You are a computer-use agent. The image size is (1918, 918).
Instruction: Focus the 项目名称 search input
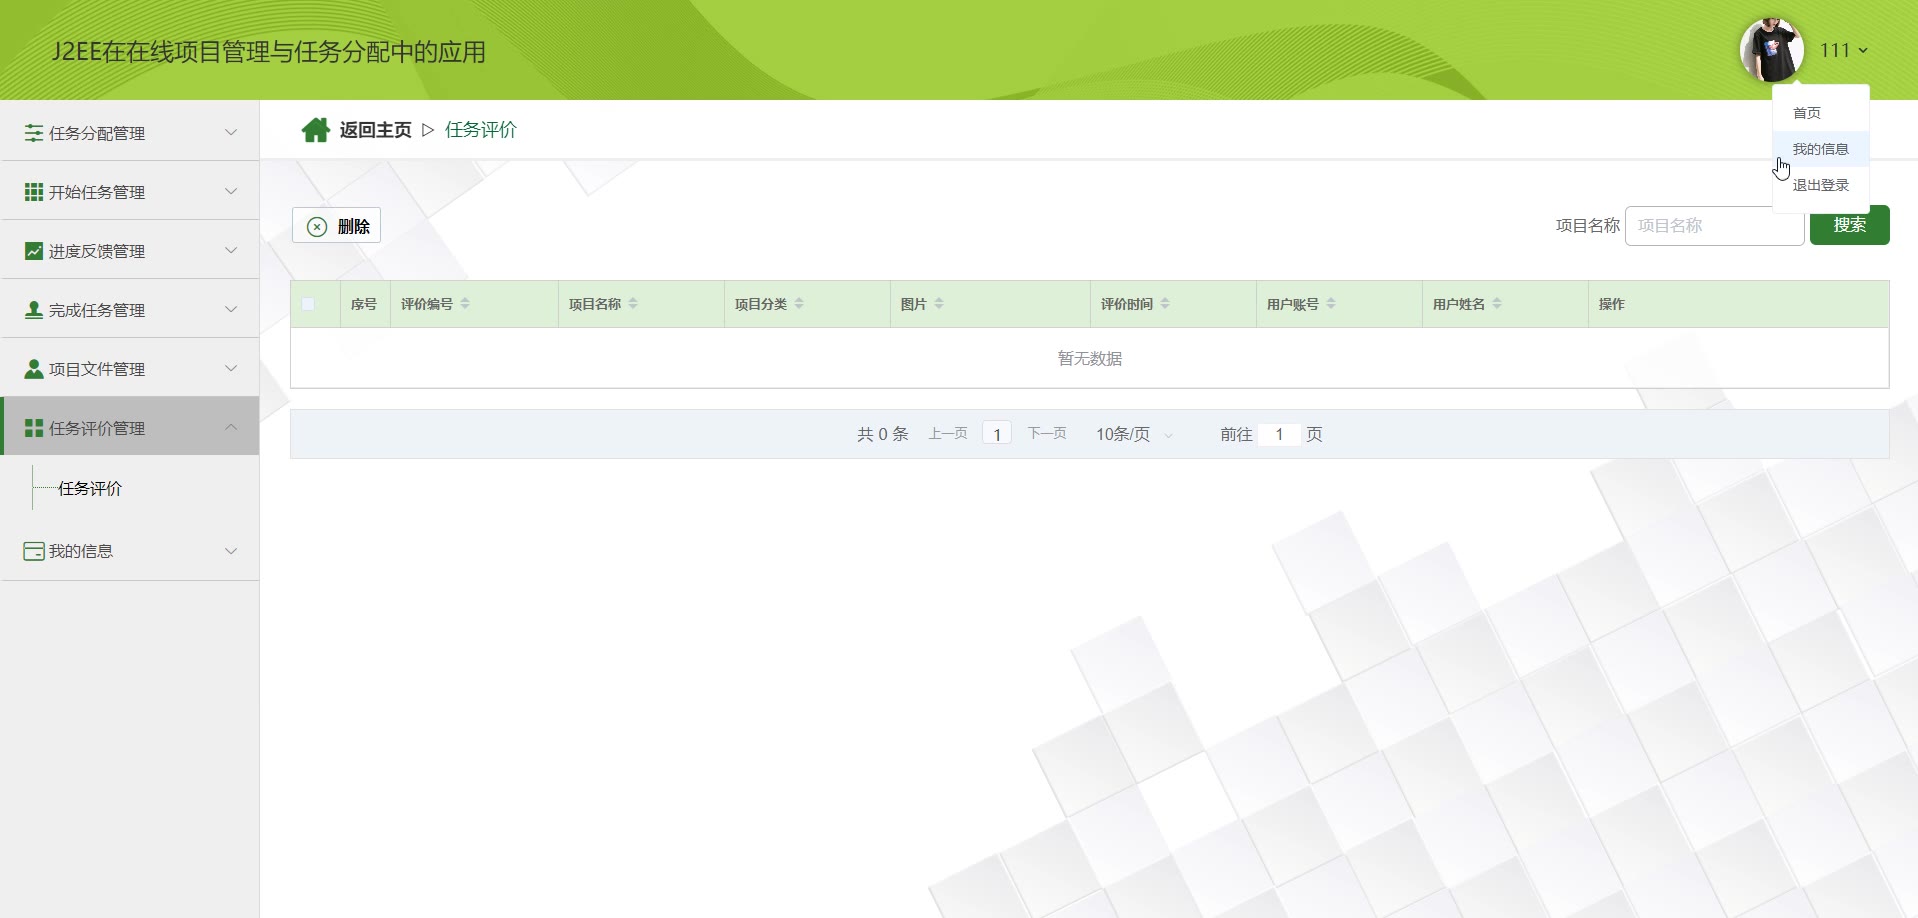1714,226
